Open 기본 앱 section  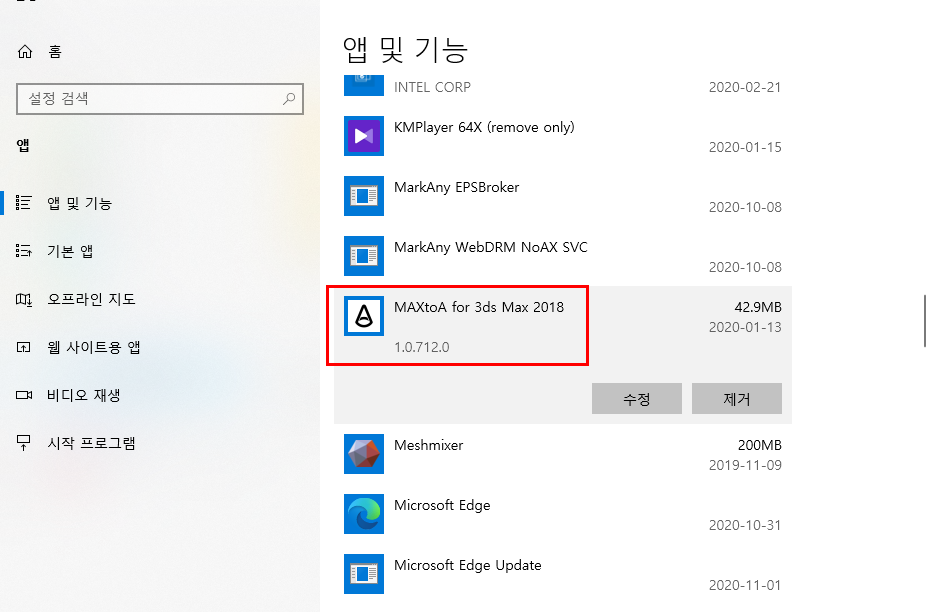70,251
